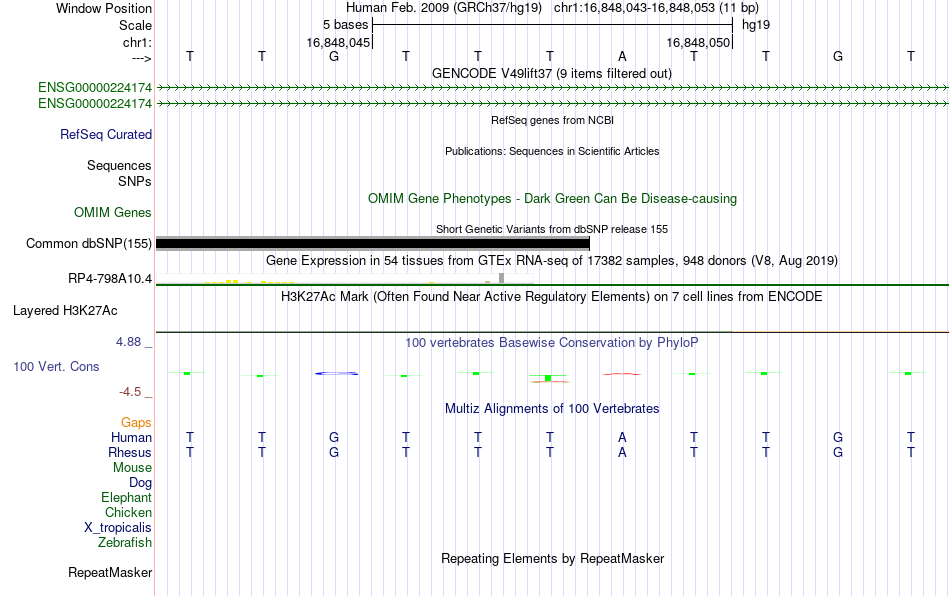Click H3K27Ac Mark track title
The image size is (950, 596).
pos(552,296)
